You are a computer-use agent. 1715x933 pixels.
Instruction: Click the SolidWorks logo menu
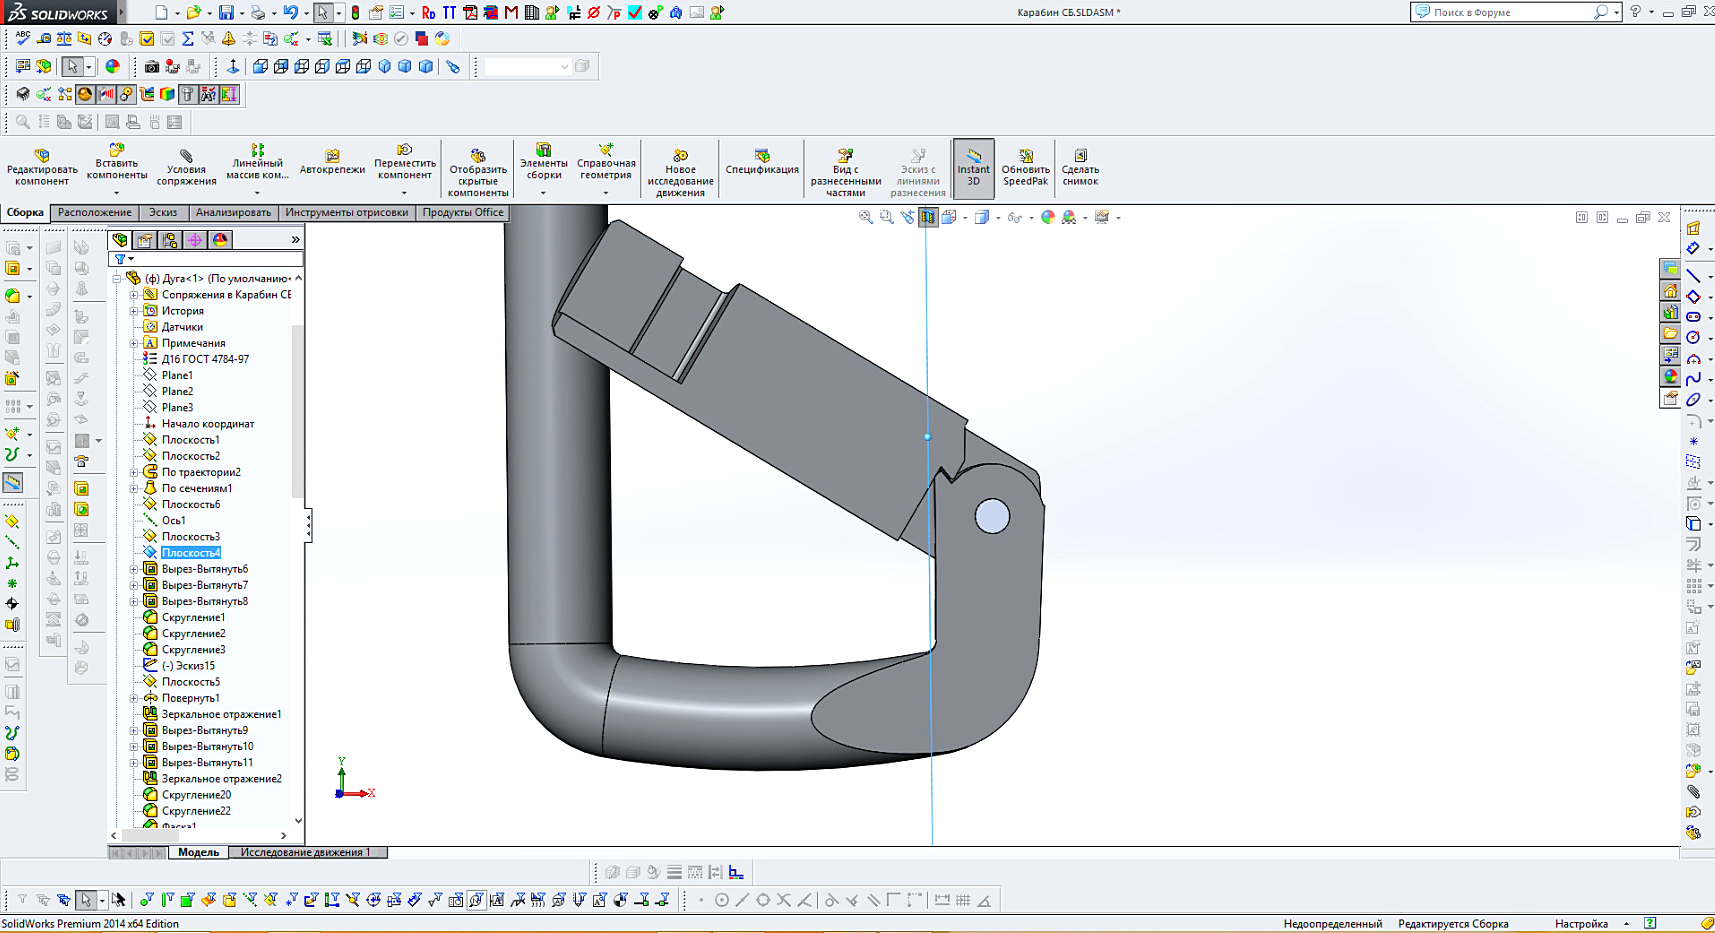[x=59, y=12]
